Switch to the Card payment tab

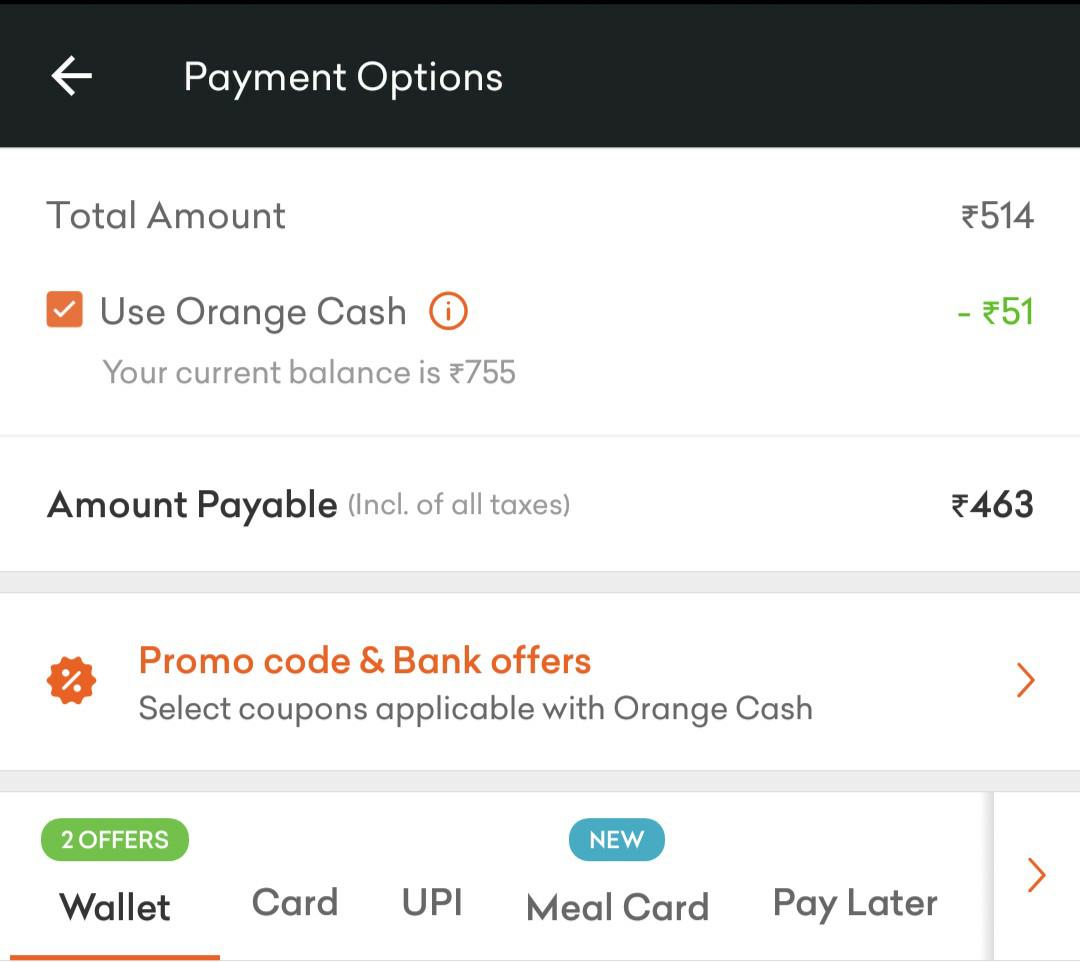pos(294,902)
